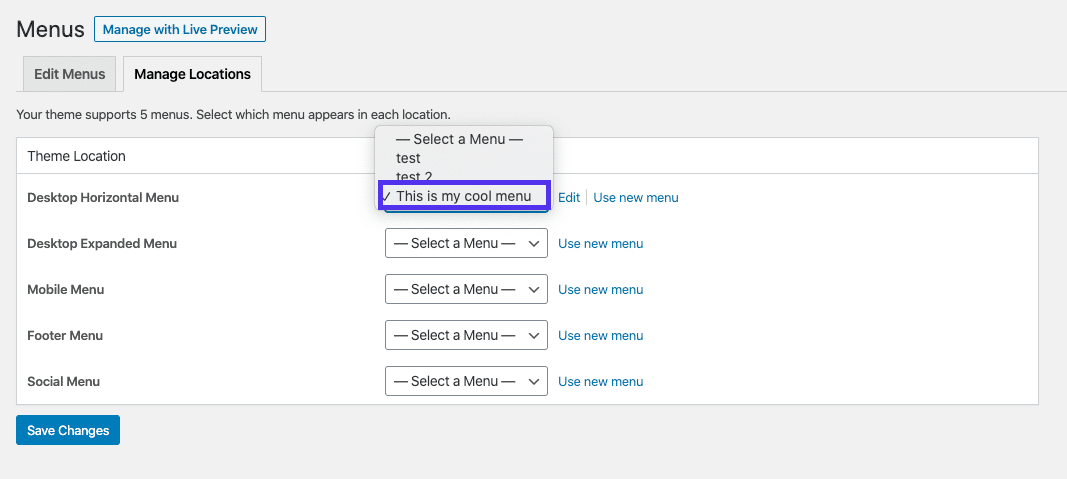
Task: Expand the Mobile Menu select box
Action: pos(466,289)
